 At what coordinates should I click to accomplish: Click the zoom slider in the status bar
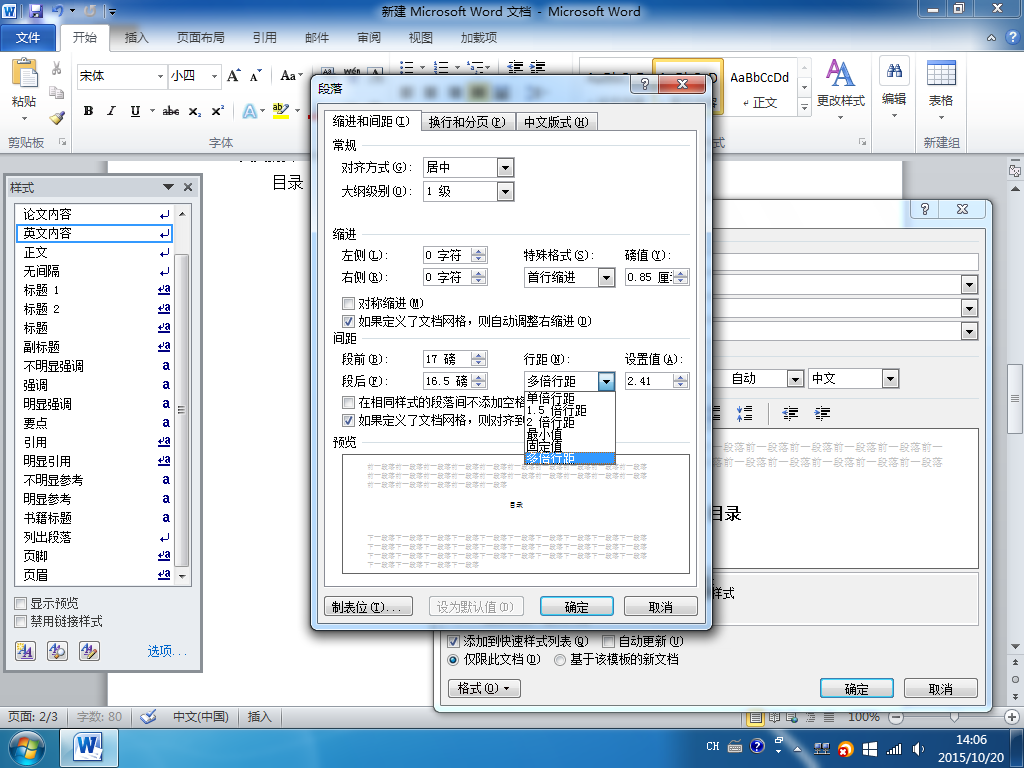pos(954,717)
